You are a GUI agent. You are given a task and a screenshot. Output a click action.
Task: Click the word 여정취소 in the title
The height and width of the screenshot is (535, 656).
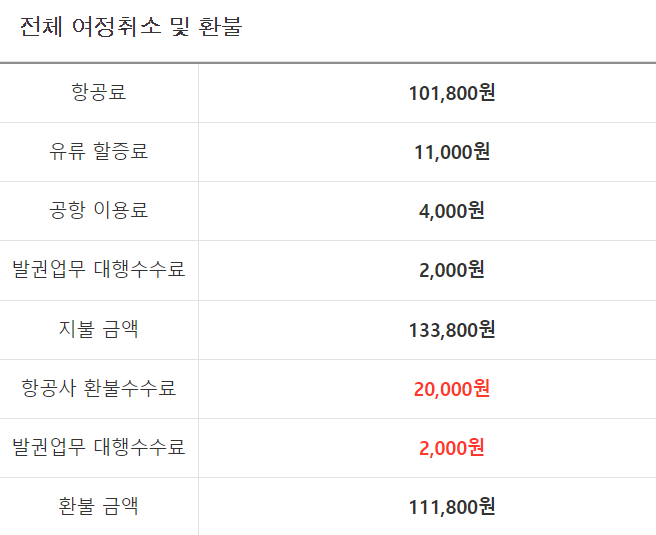click(x=117, y=27)
